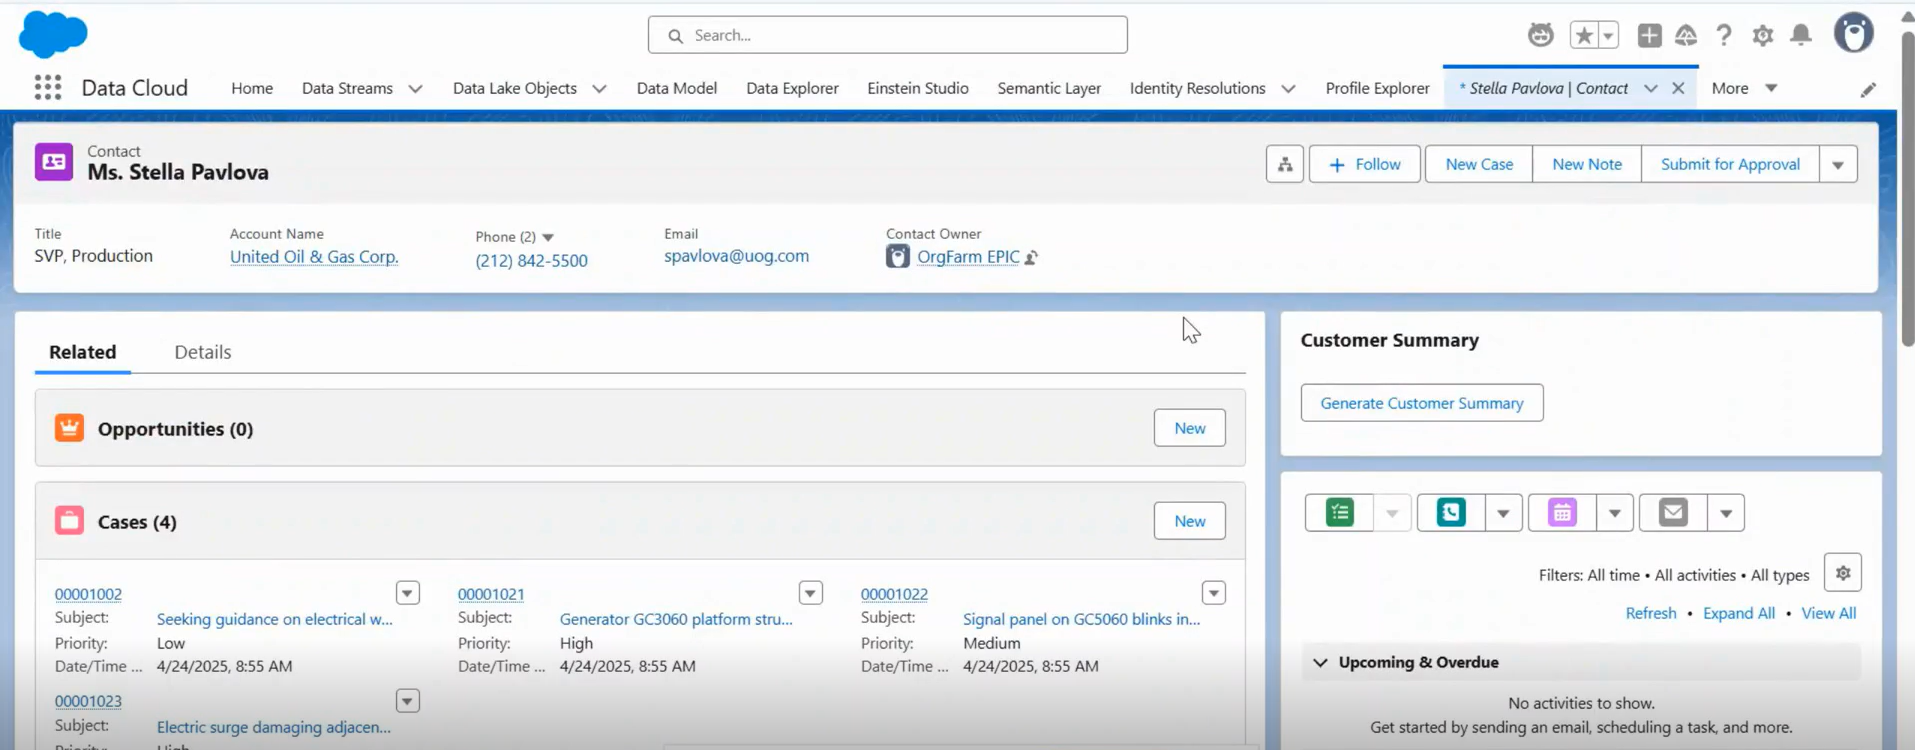
Task: Click the Email composer icon
Action: tap(1673, 513)
